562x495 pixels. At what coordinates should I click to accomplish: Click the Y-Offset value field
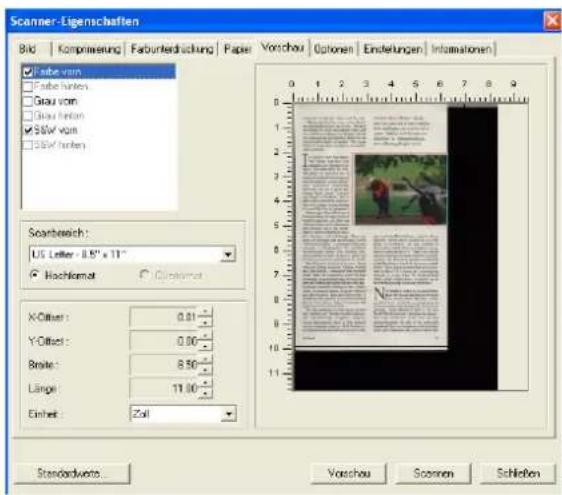coord(164,341)
